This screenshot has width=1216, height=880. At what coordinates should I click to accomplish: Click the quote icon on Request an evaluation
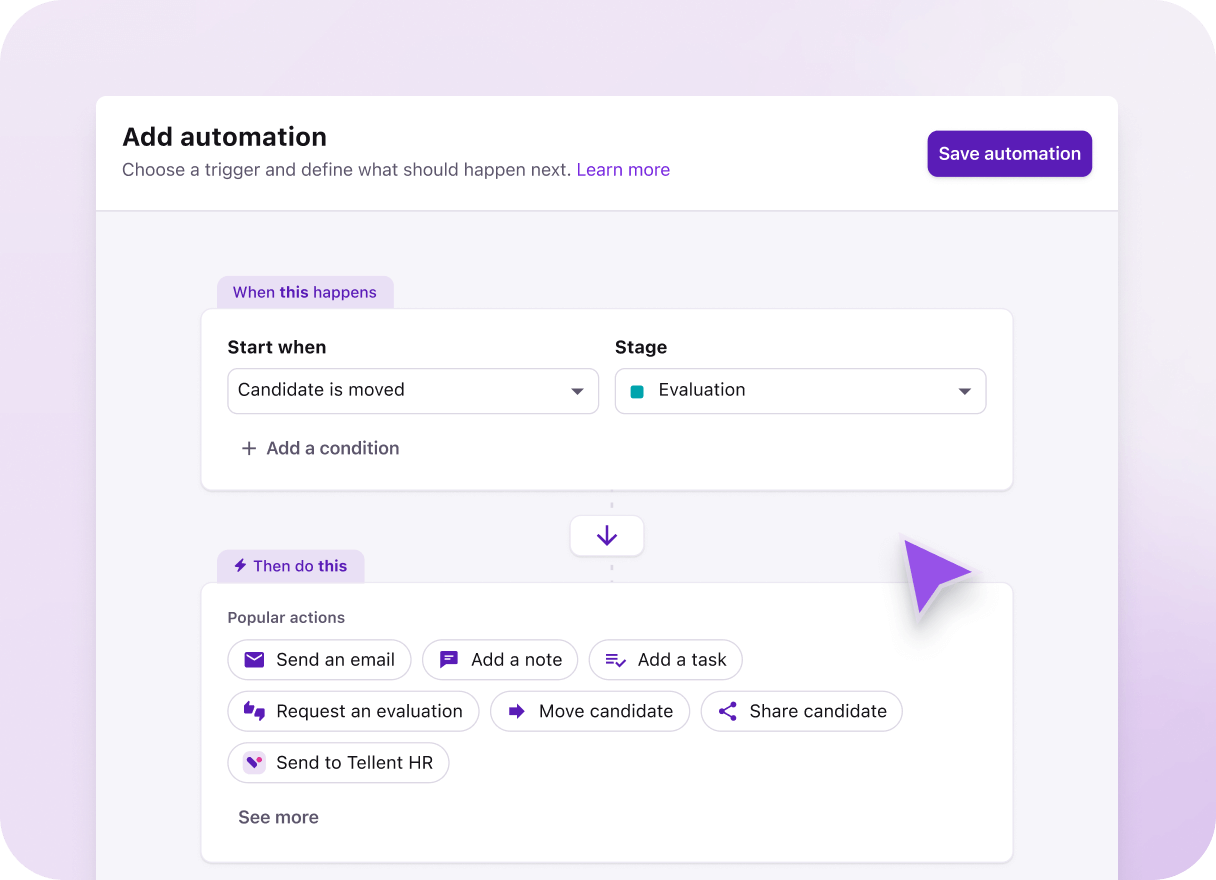coord(253,711)
